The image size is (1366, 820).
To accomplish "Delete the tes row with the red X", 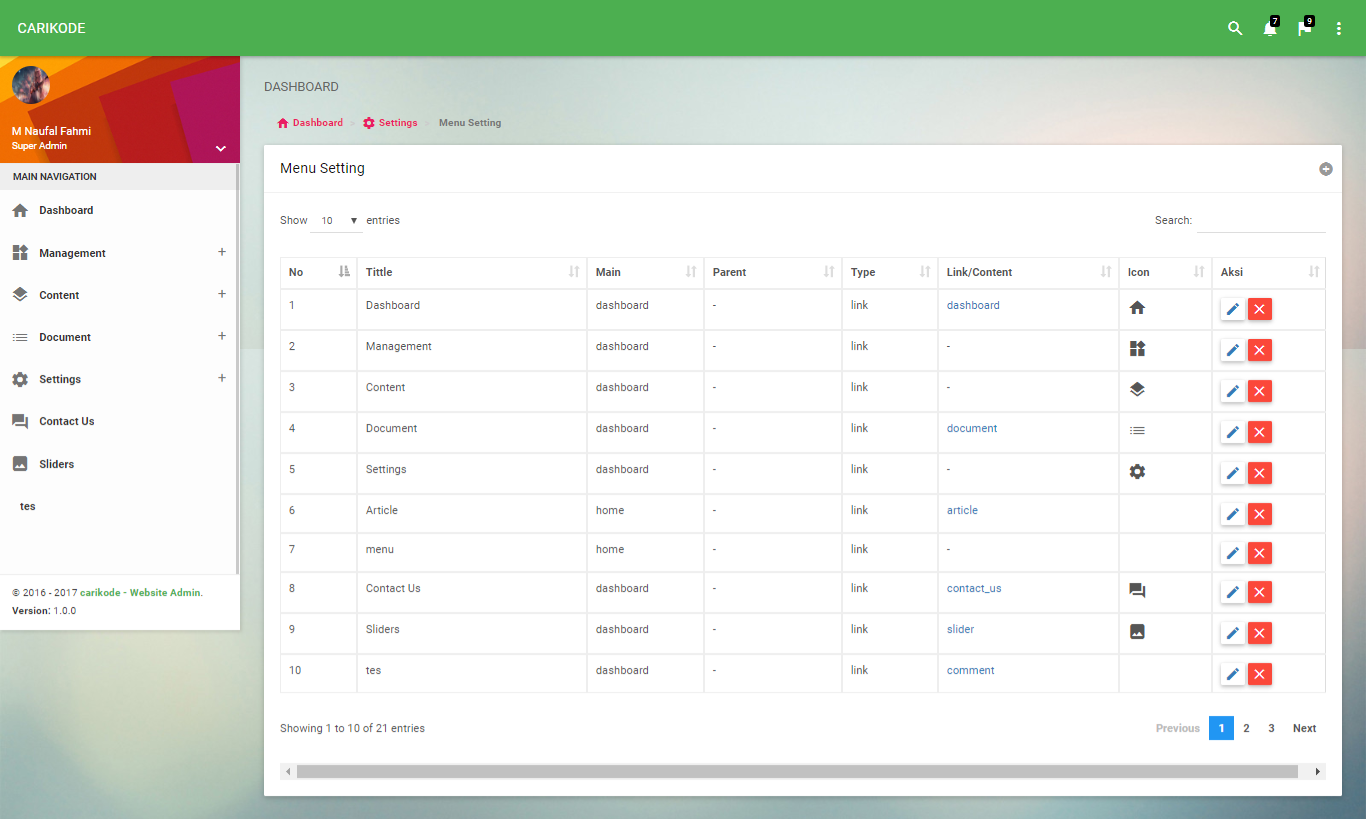I will (x=1260, y=674).
